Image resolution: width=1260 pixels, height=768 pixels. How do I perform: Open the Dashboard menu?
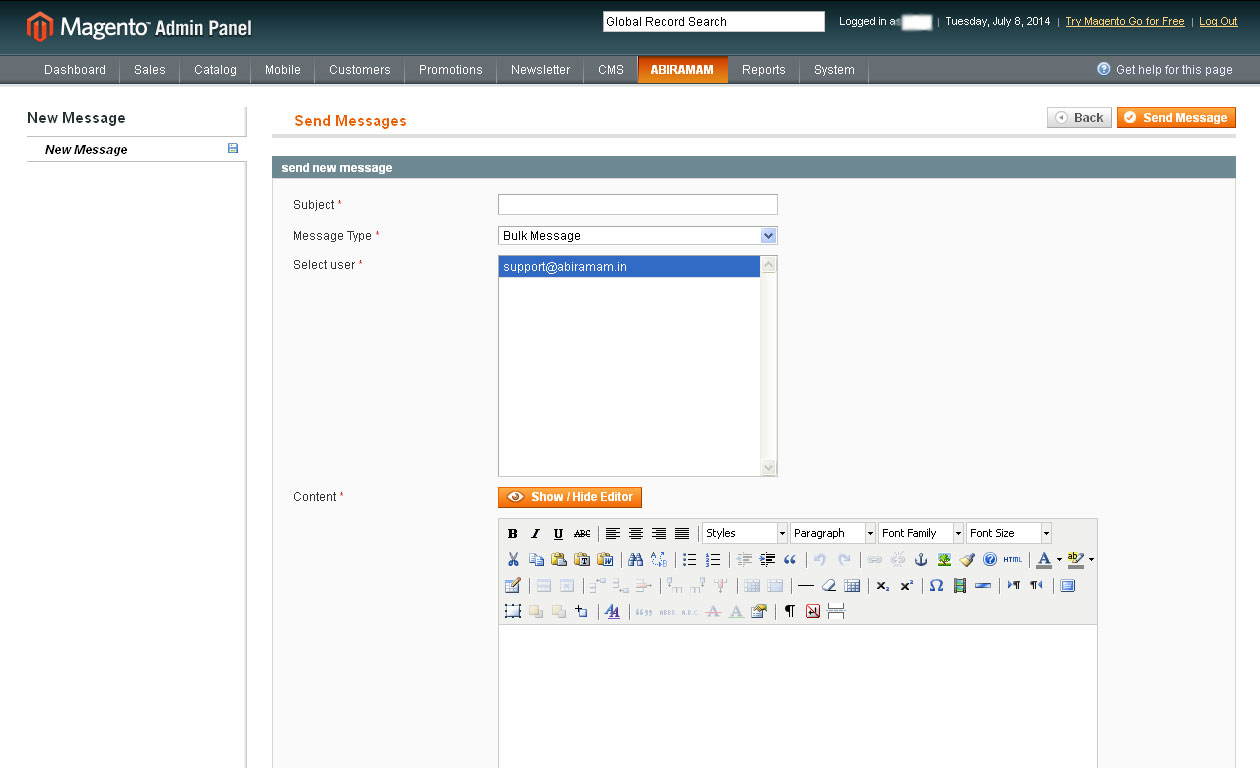click(x=75, y=70)
